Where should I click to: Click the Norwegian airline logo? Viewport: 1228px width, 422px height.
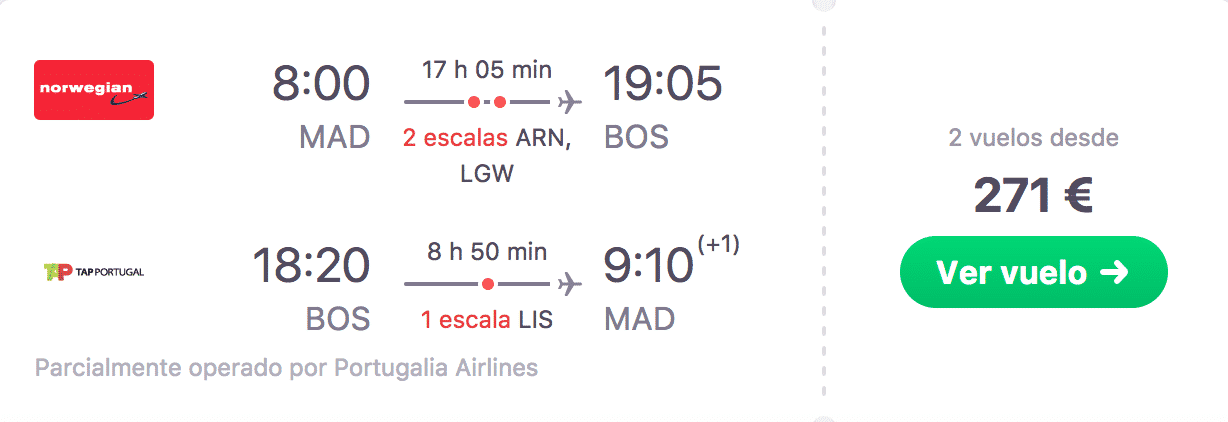tap(94, 90)
